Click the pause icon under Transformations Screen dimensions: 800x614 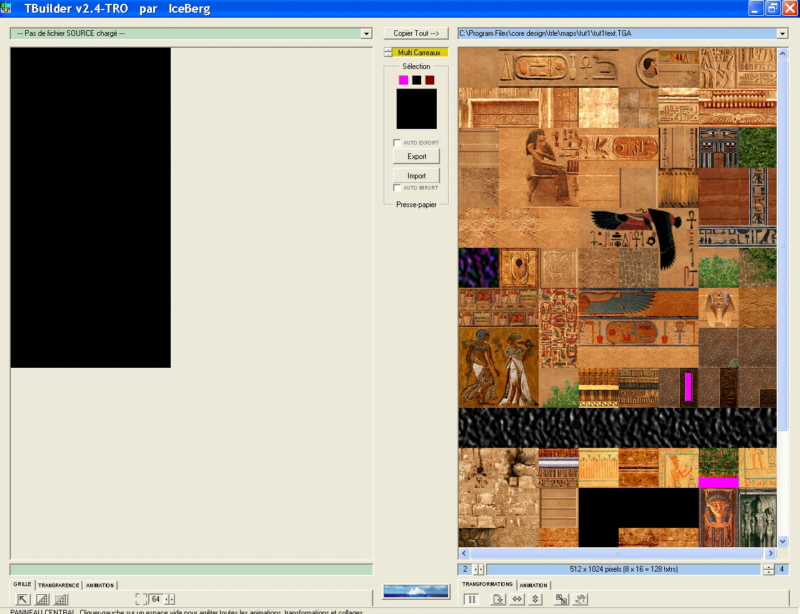coord(471,599)
